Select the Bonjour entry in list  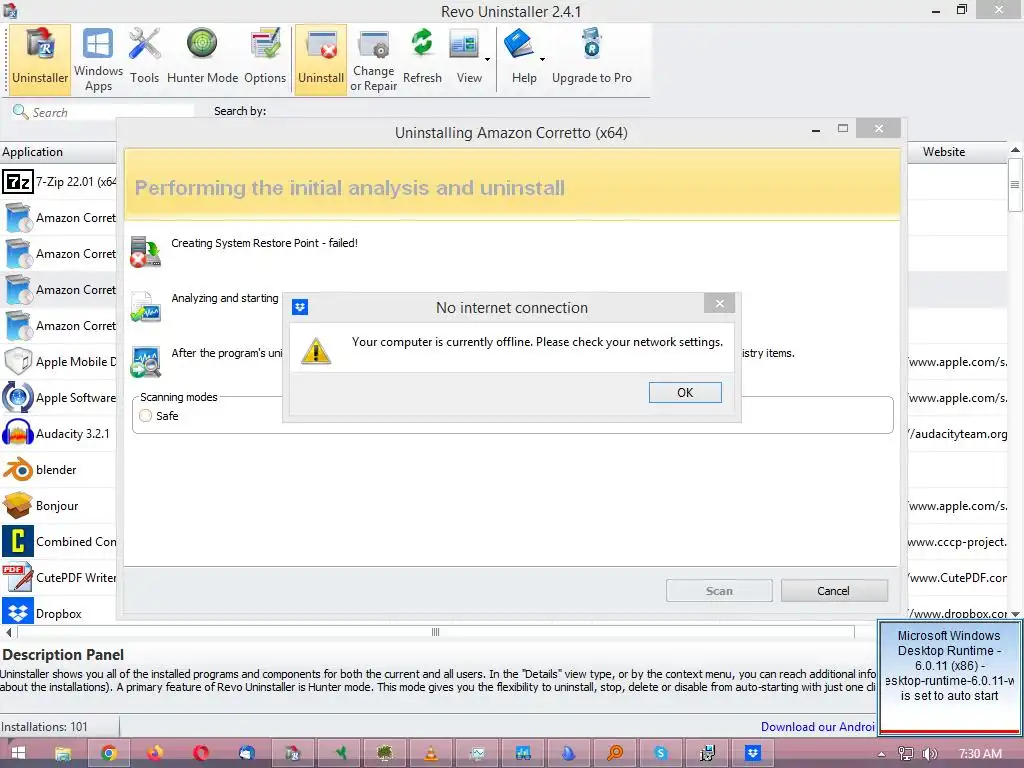(x=58, y=505)
